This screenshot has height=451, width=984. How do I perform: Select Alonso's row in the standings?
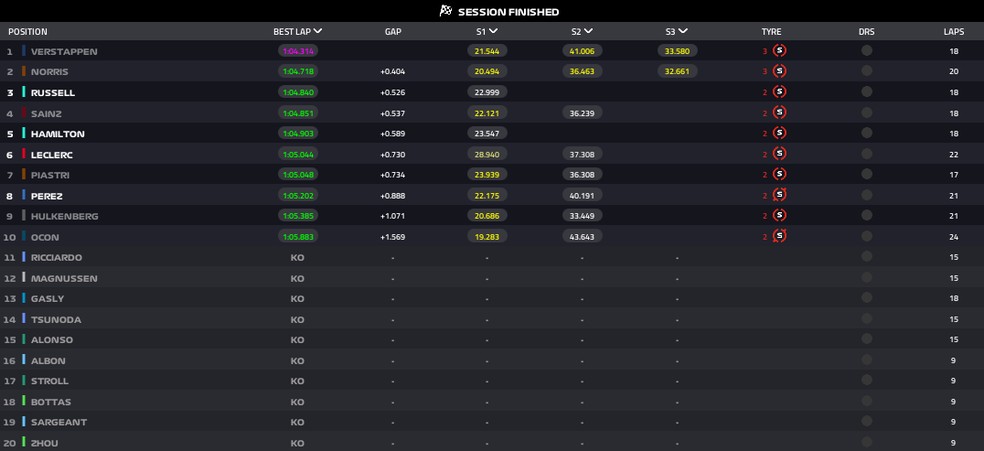click(52, 340)
